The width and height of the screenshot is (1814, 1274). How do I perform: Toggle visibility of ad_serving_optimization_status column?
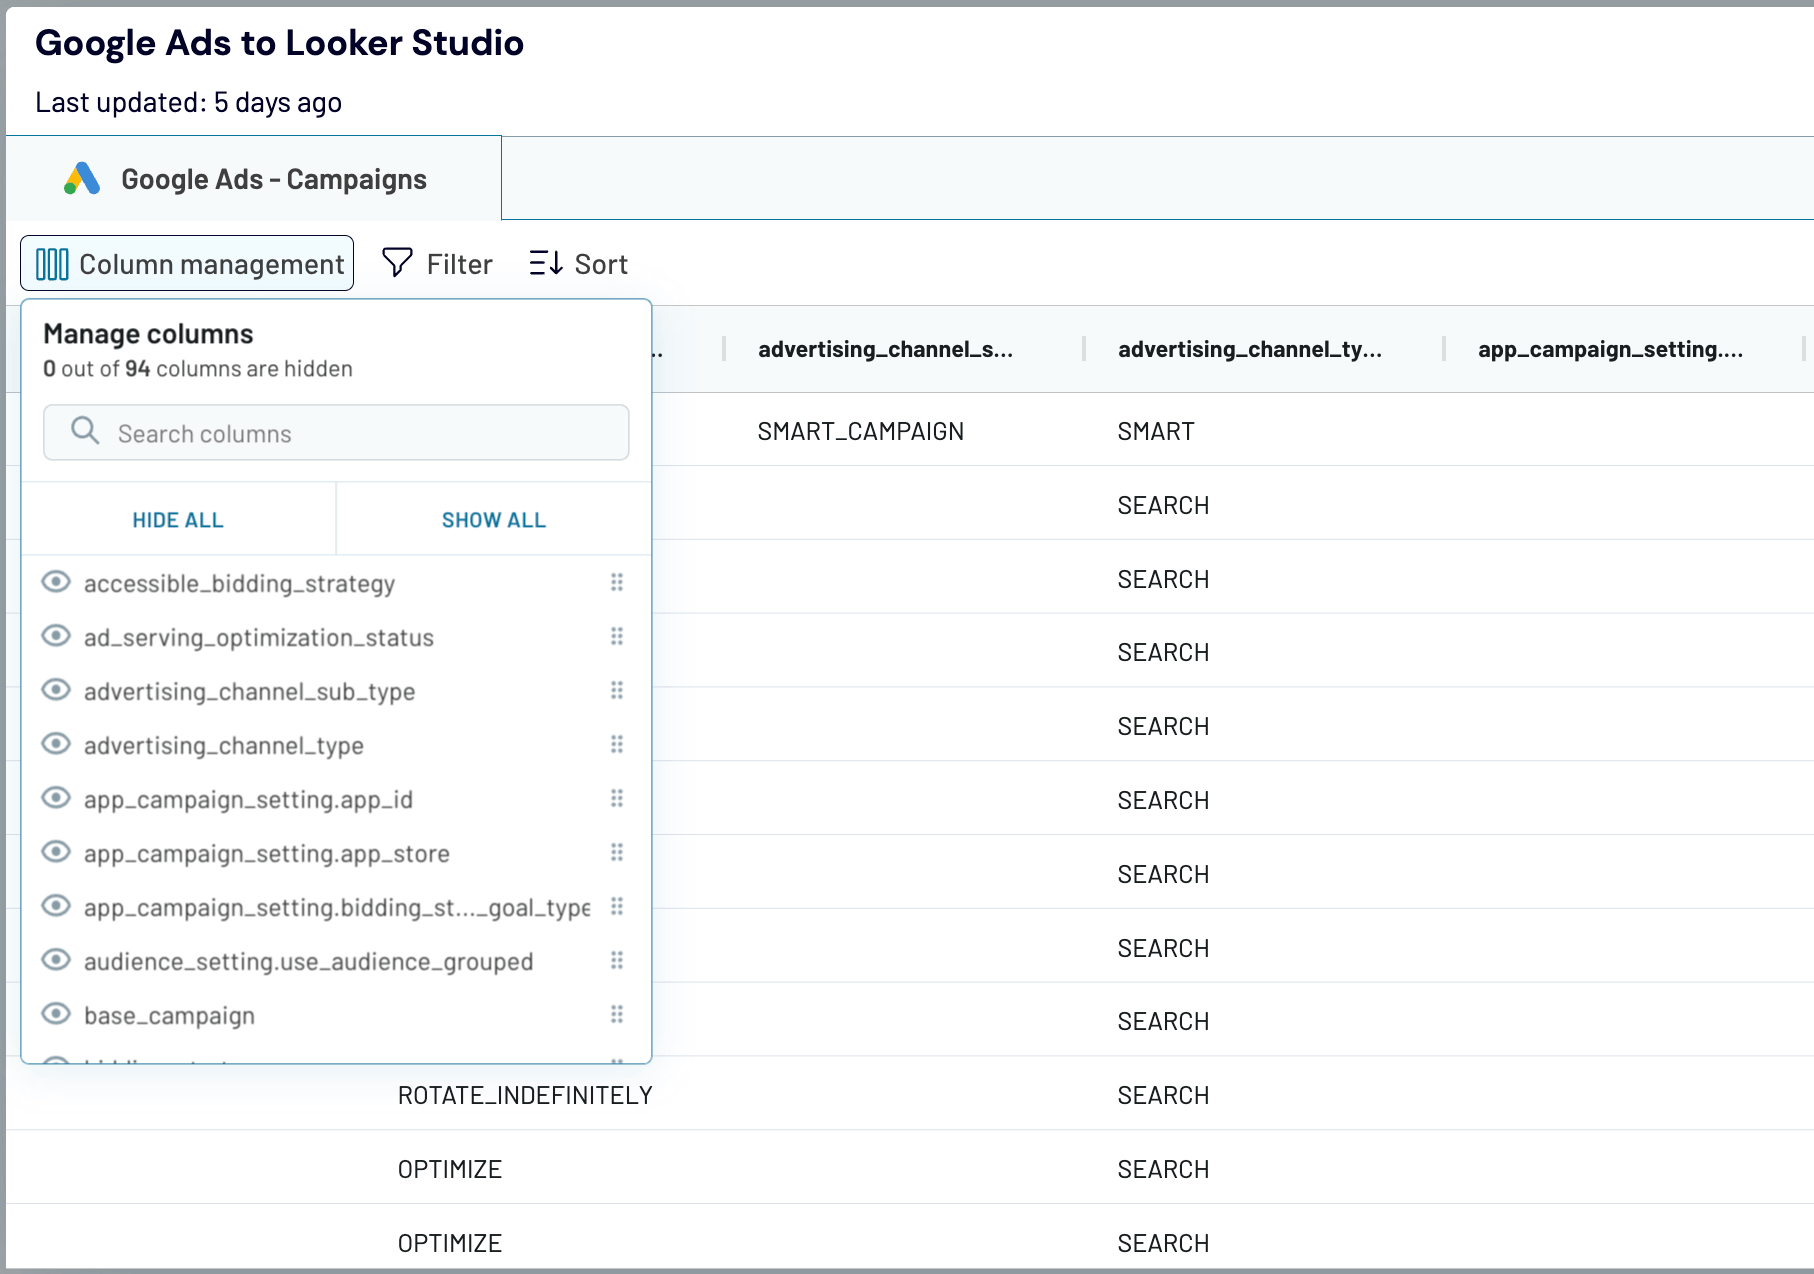[57, 636]
